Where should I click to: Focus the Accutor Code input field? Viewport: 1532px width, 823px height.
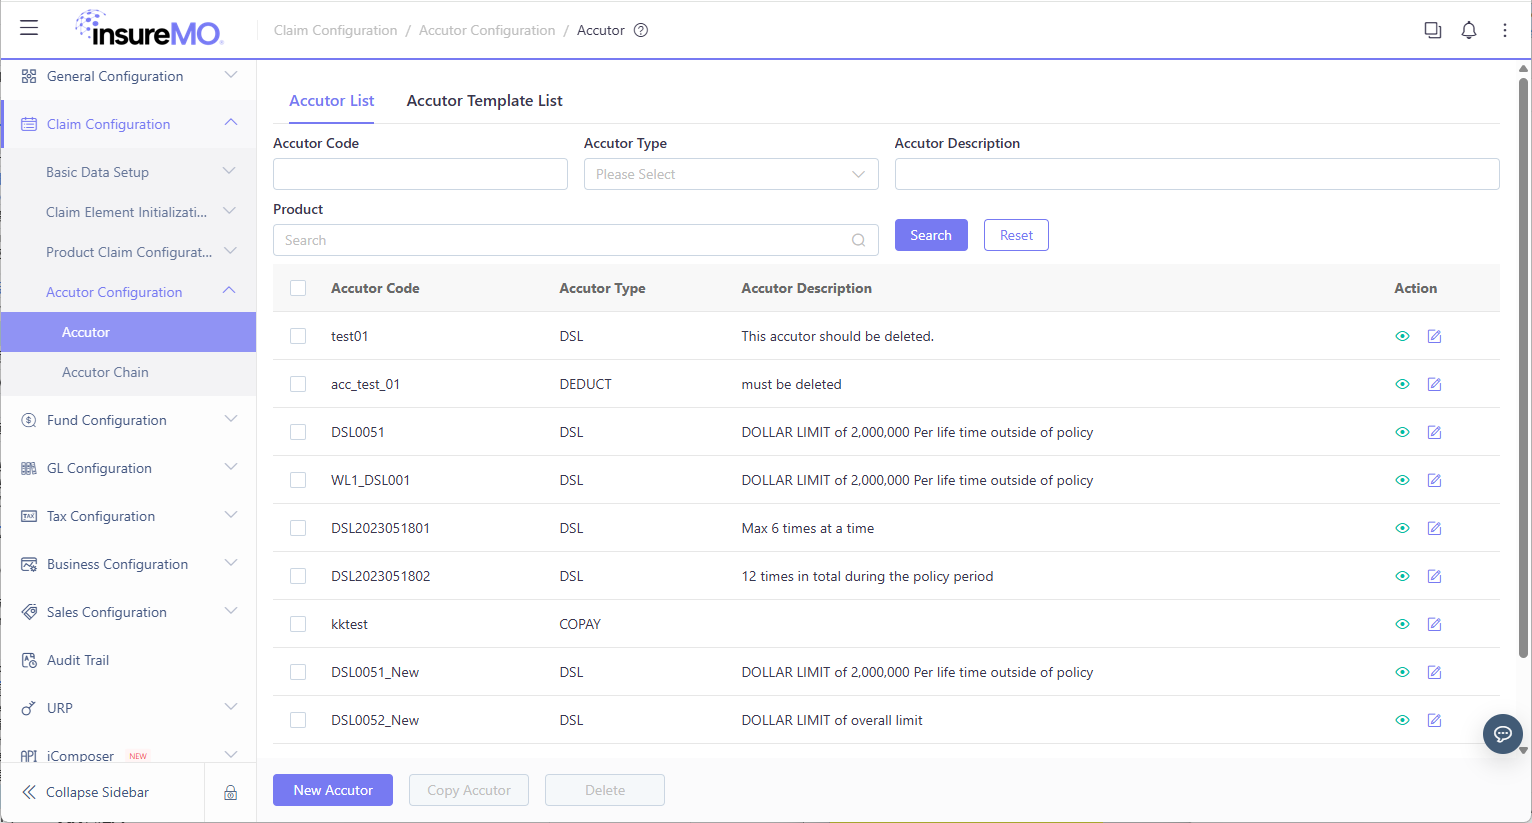point(420,174)
